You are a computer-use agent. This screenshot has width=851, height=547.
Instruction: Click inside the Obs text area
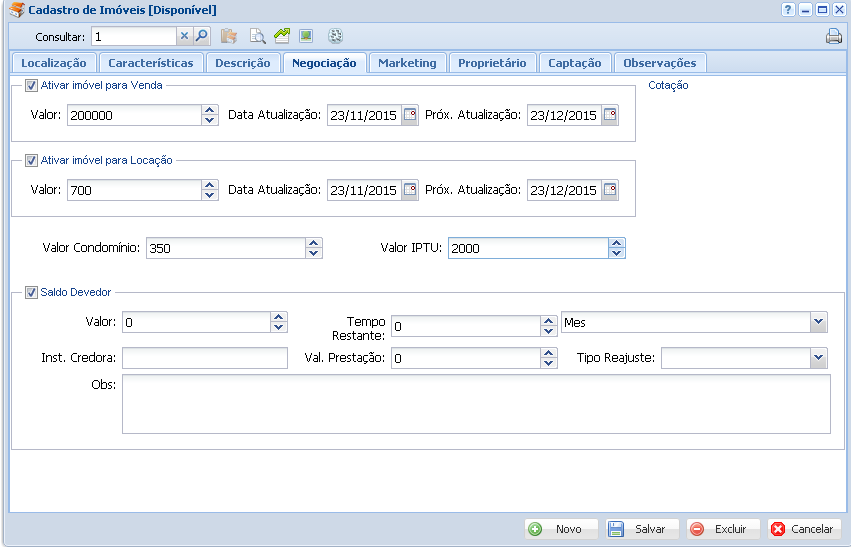475,404
